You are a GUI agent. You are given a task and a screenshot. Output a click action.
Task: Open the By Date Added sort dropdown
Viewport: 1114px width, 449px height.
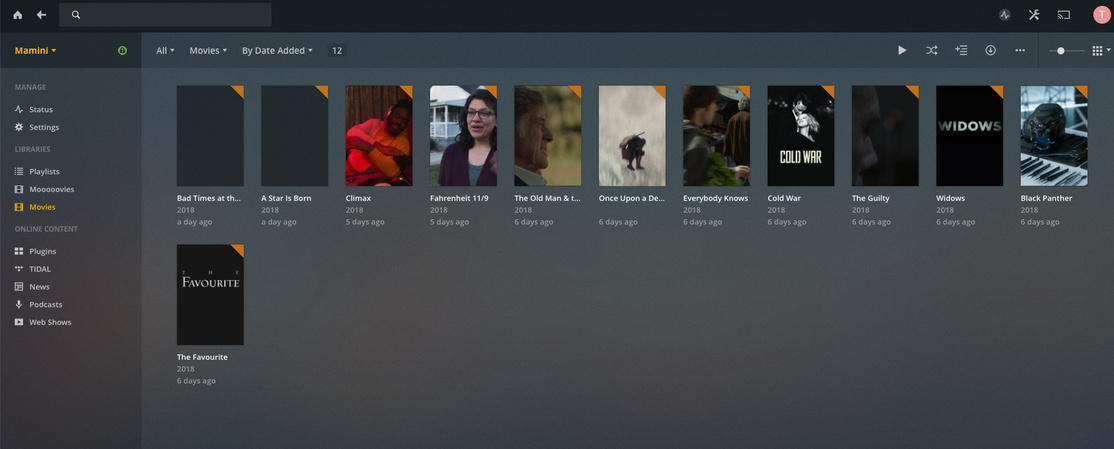coord(277,50)
